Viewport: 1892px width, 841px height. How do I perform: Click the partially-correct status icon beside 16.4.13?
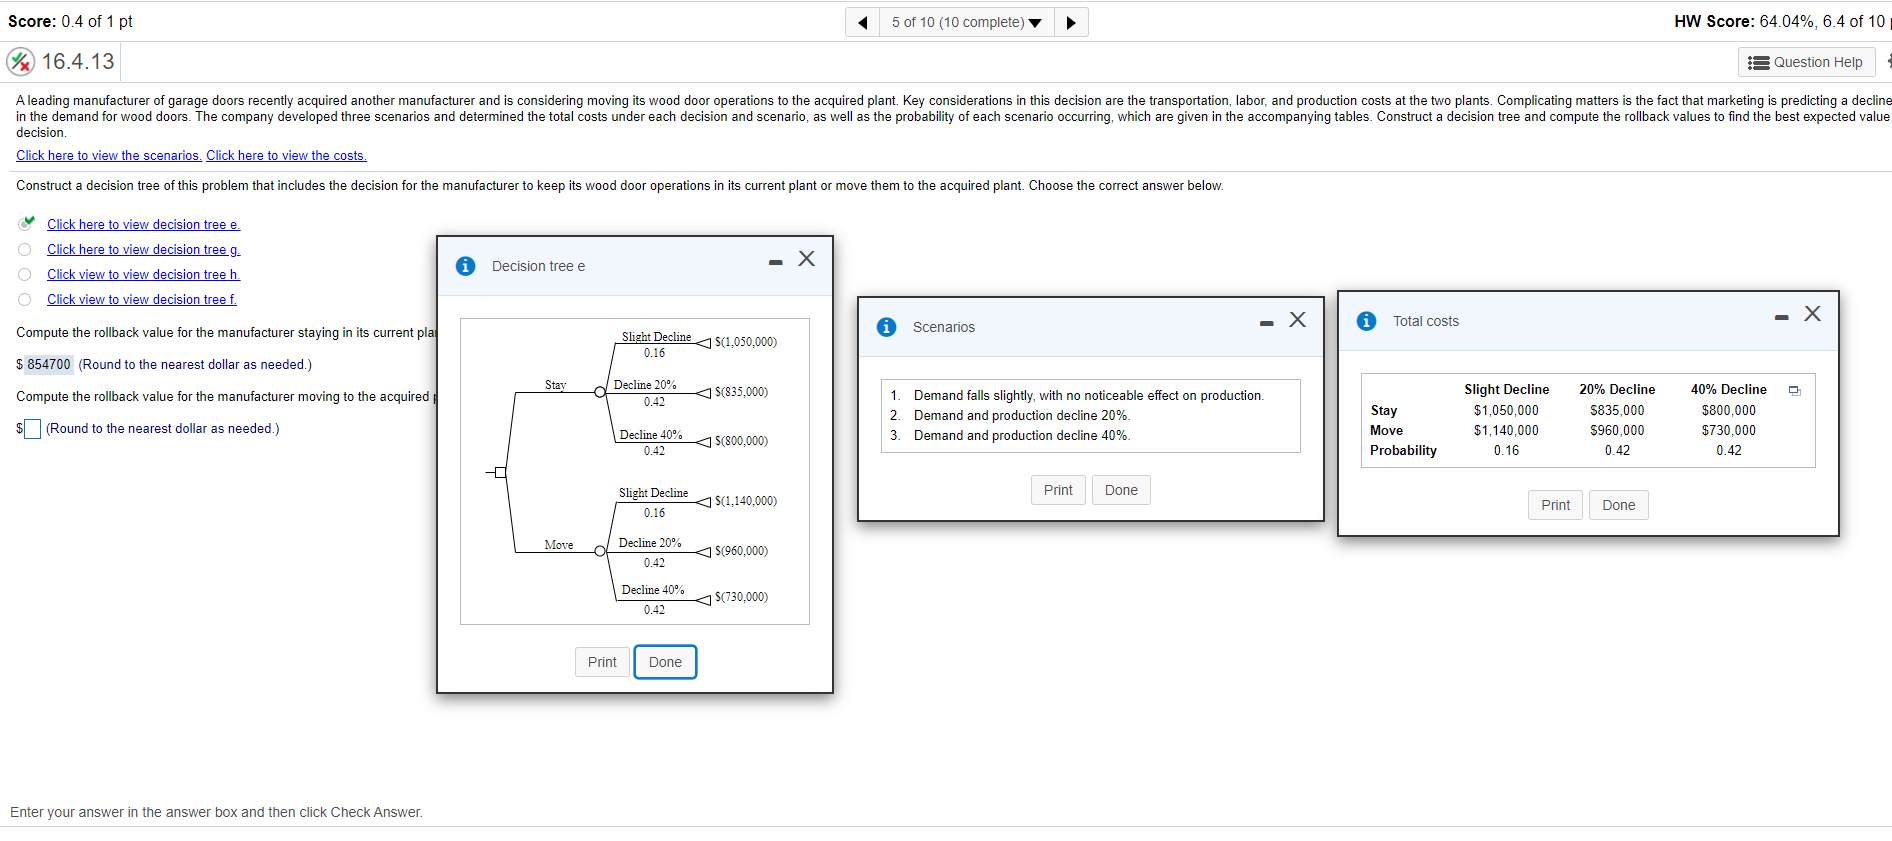coord(20,62)
